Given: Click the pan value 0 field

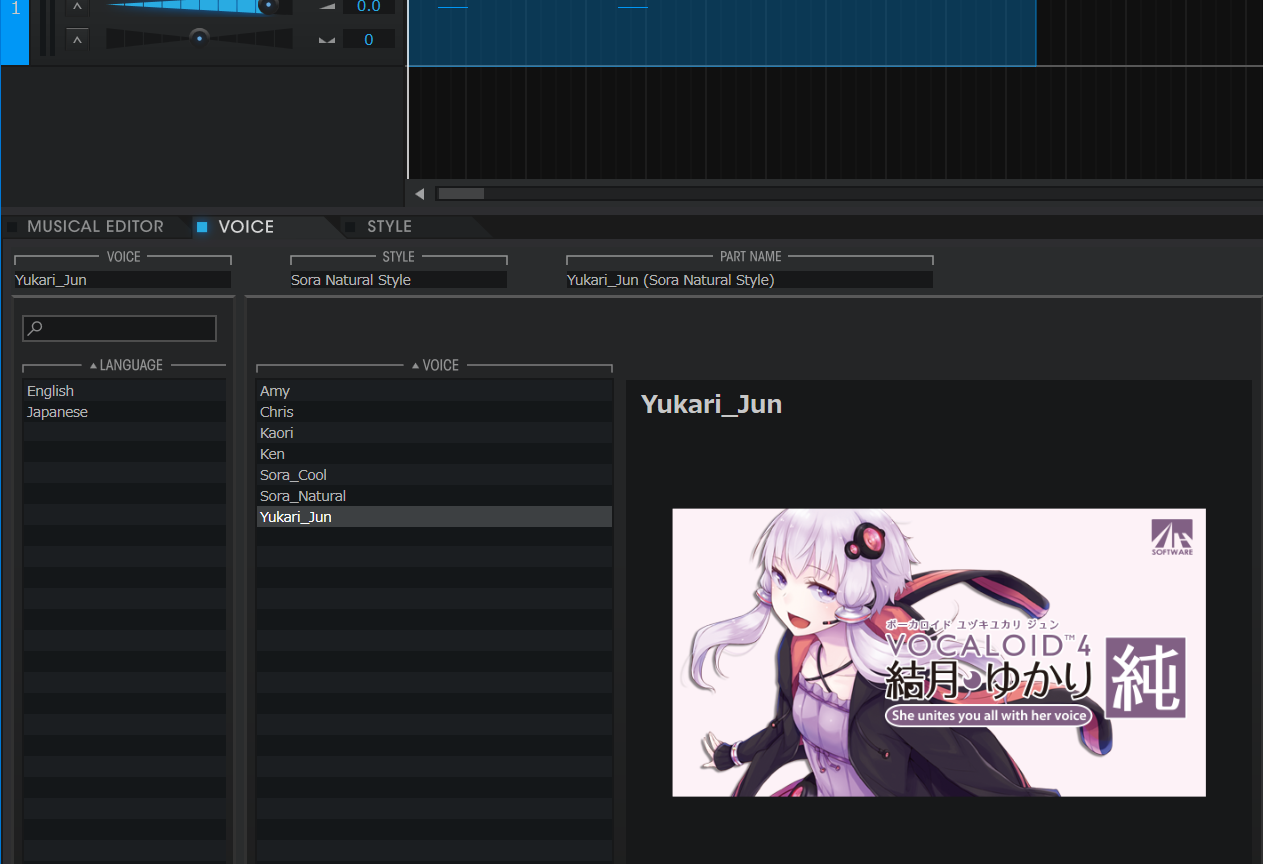Looking at the screenshot, I should pos(368,40).
